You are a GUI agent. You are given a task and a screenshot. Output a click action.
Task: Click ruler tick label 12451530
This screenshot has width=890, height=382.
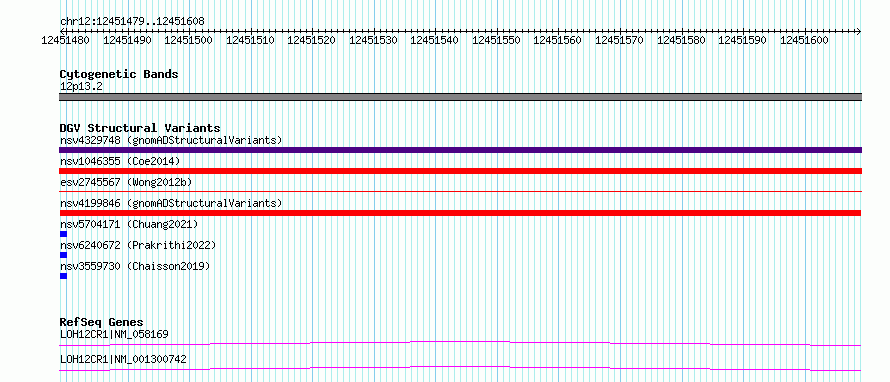click(x=373, y=40)
